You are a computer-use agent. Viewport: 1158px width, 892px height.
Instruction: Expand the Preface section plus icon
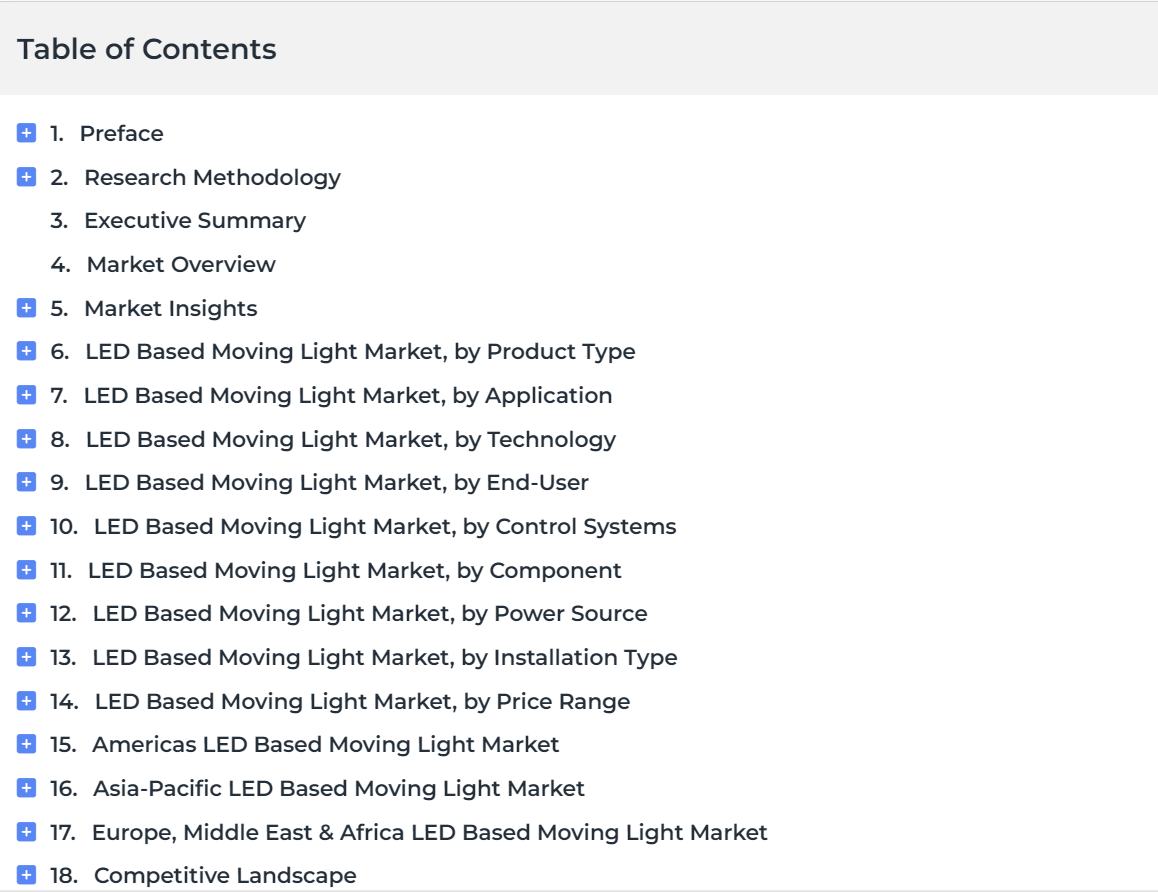click(27, 133)
